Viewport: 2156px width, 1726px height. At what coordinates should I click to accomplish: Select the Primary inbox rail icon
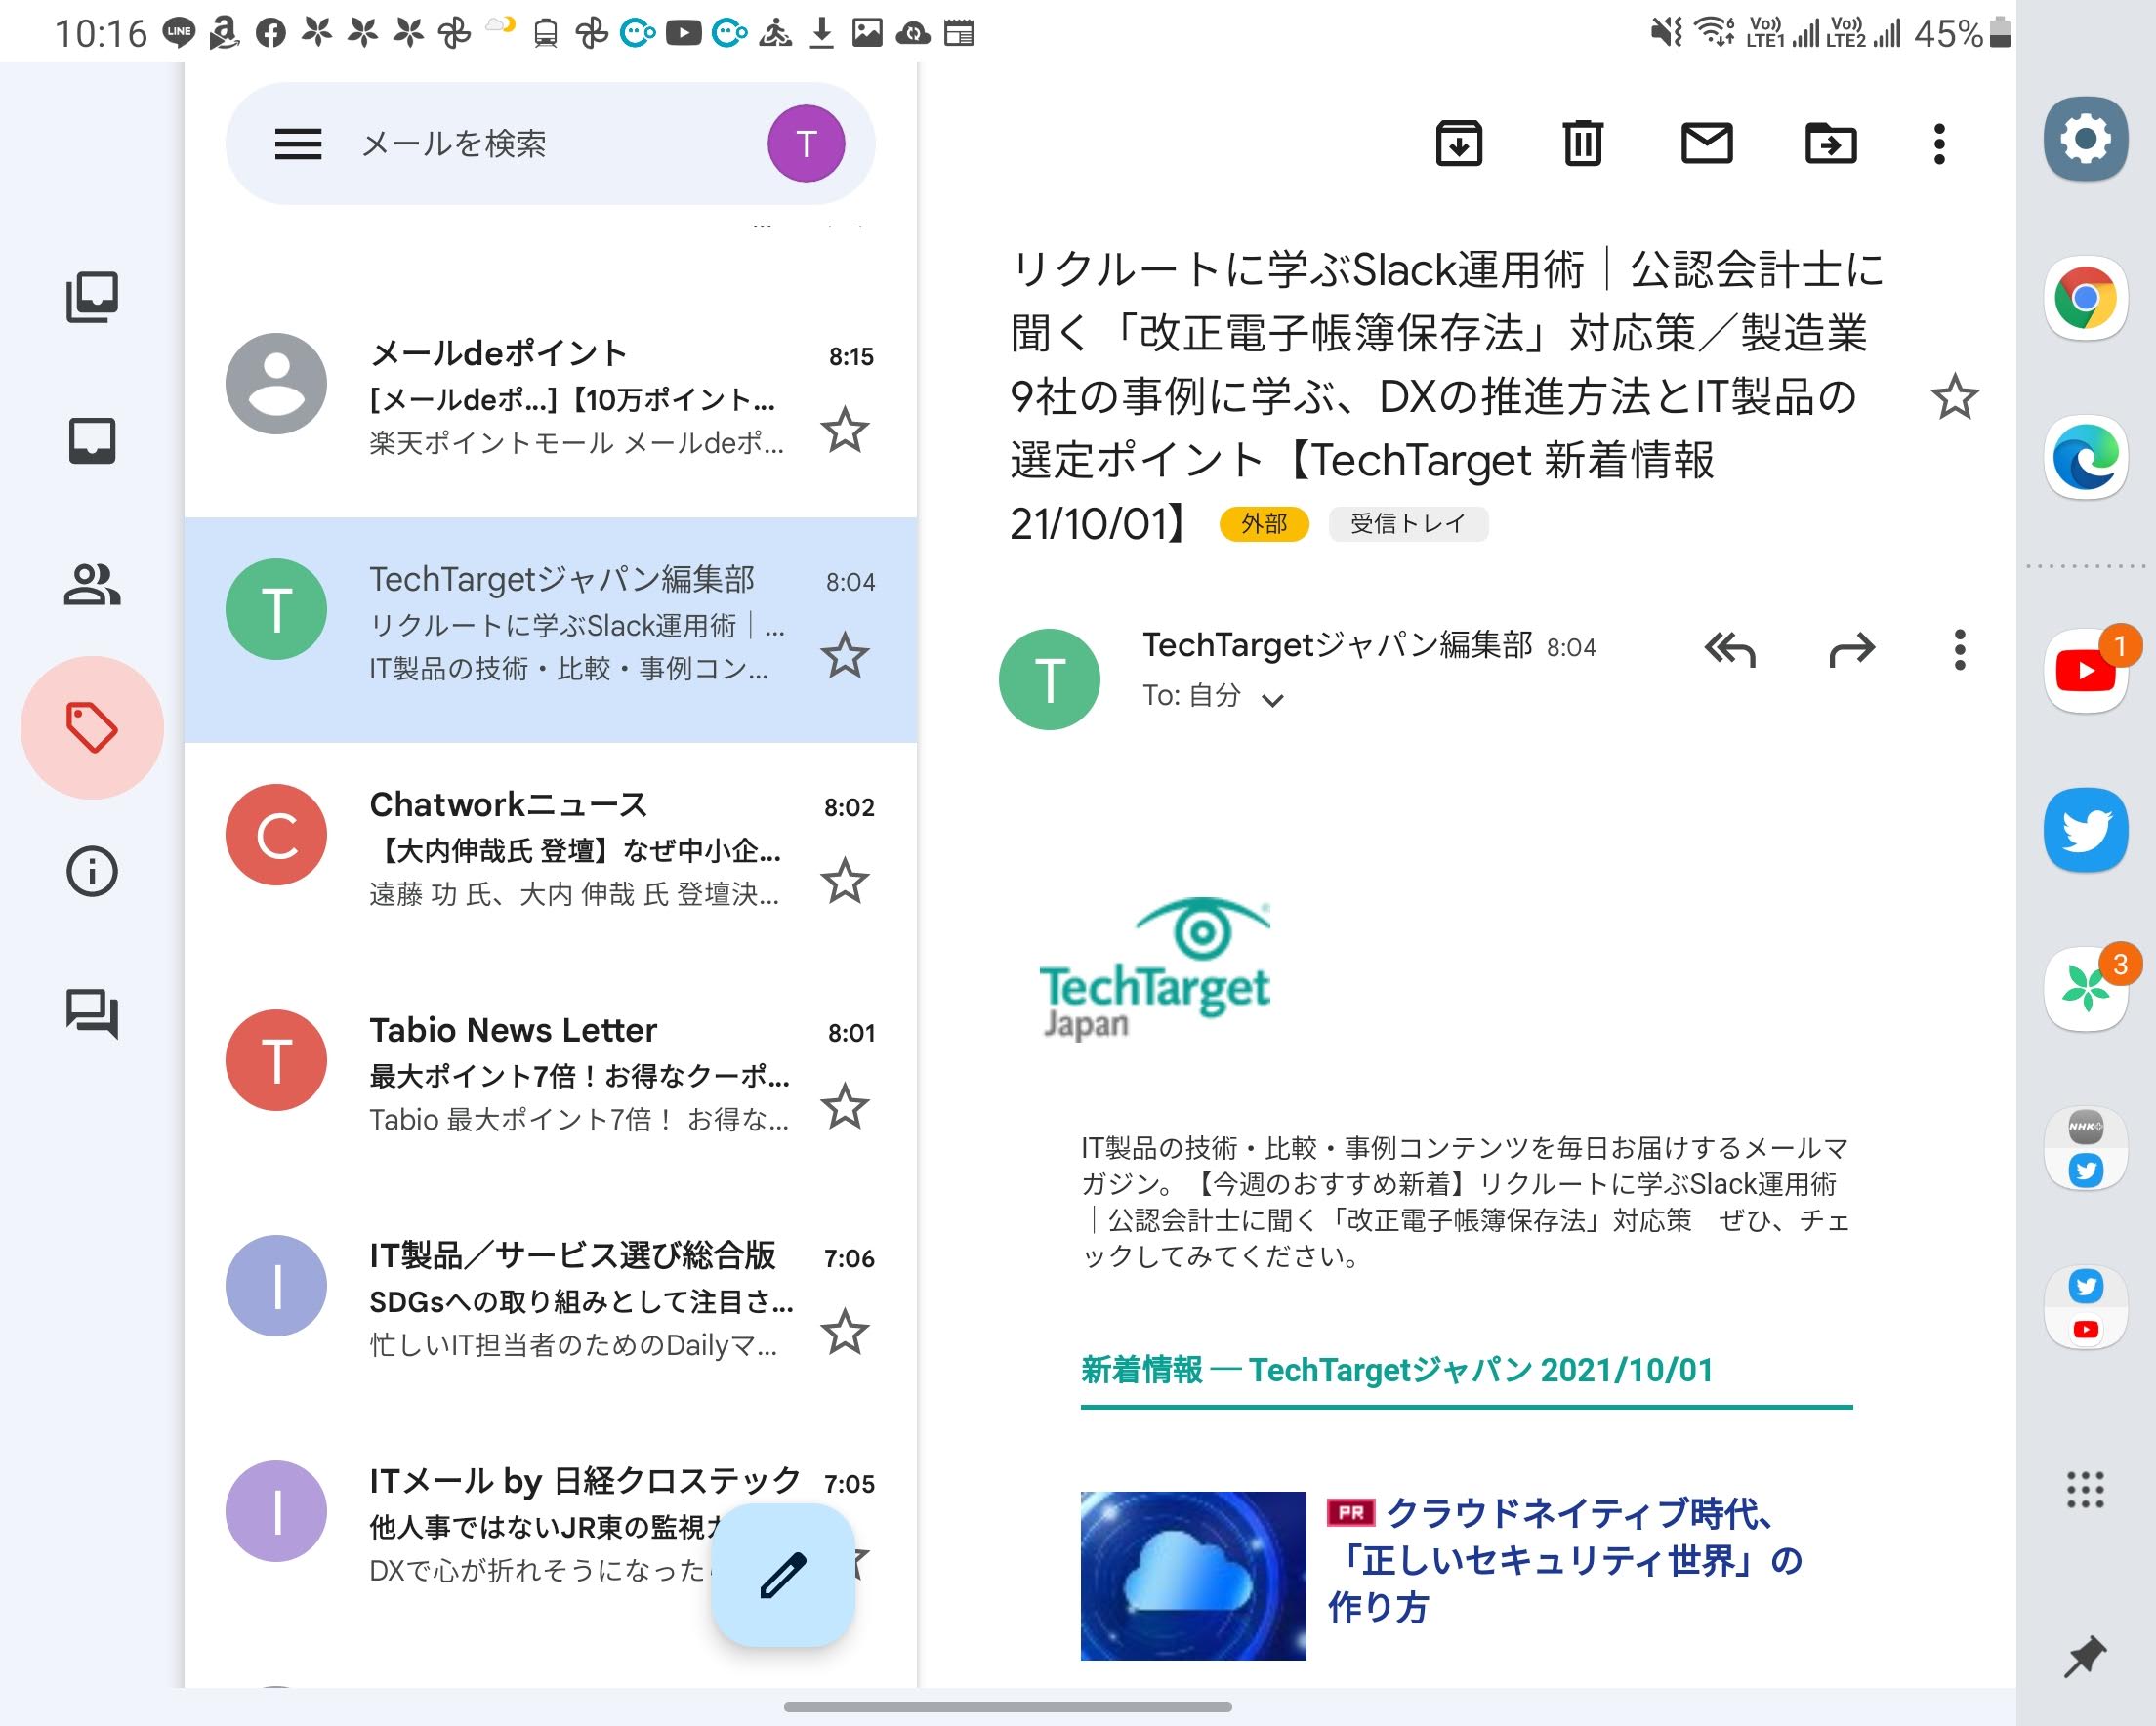point(92,441)
